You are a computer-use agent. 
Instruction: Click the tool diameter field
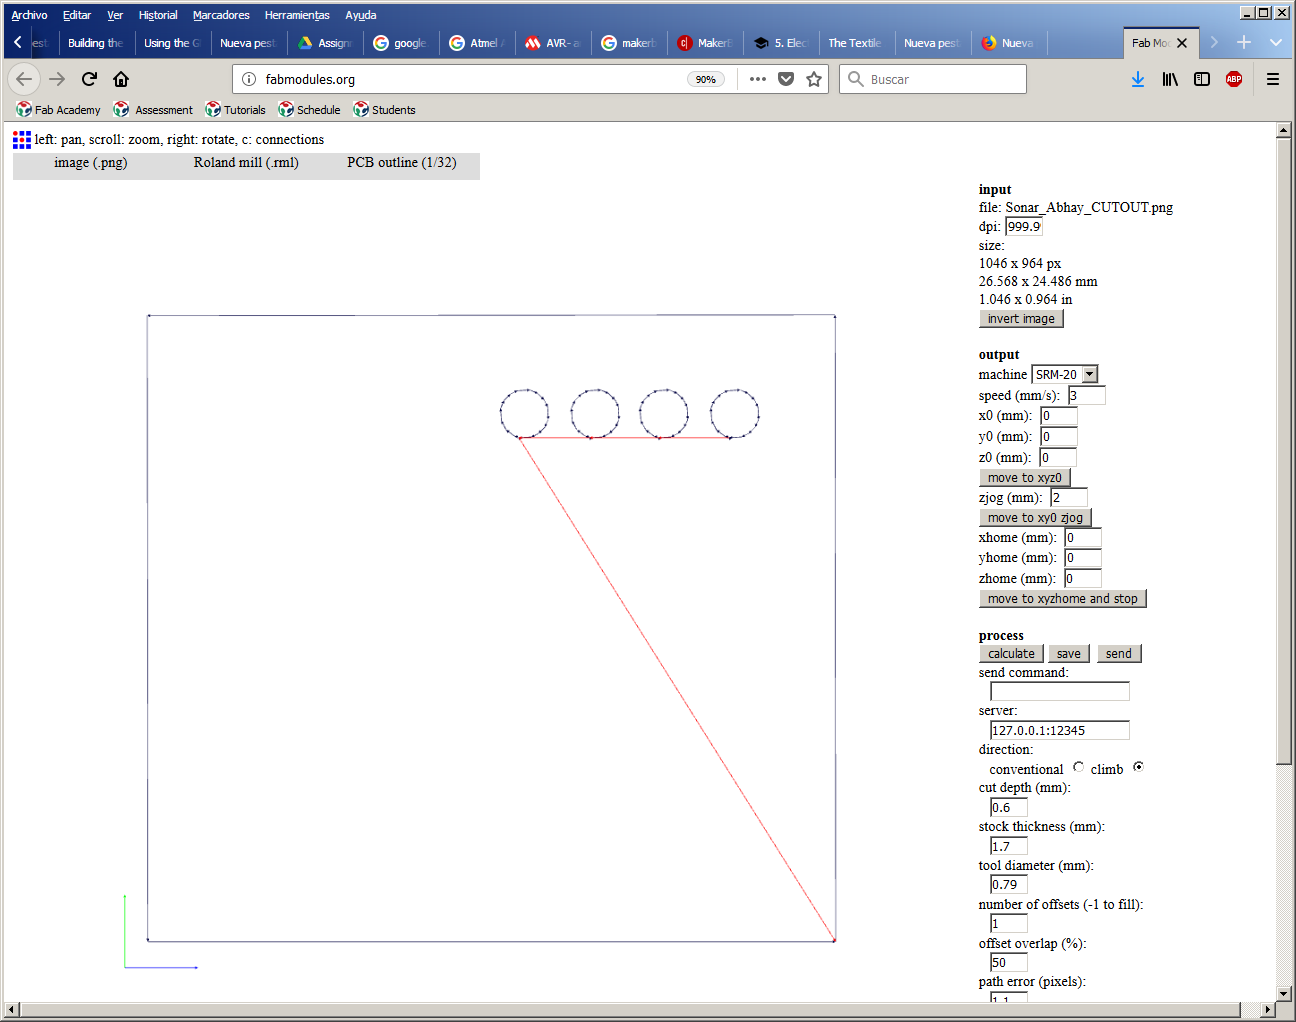1009,884
